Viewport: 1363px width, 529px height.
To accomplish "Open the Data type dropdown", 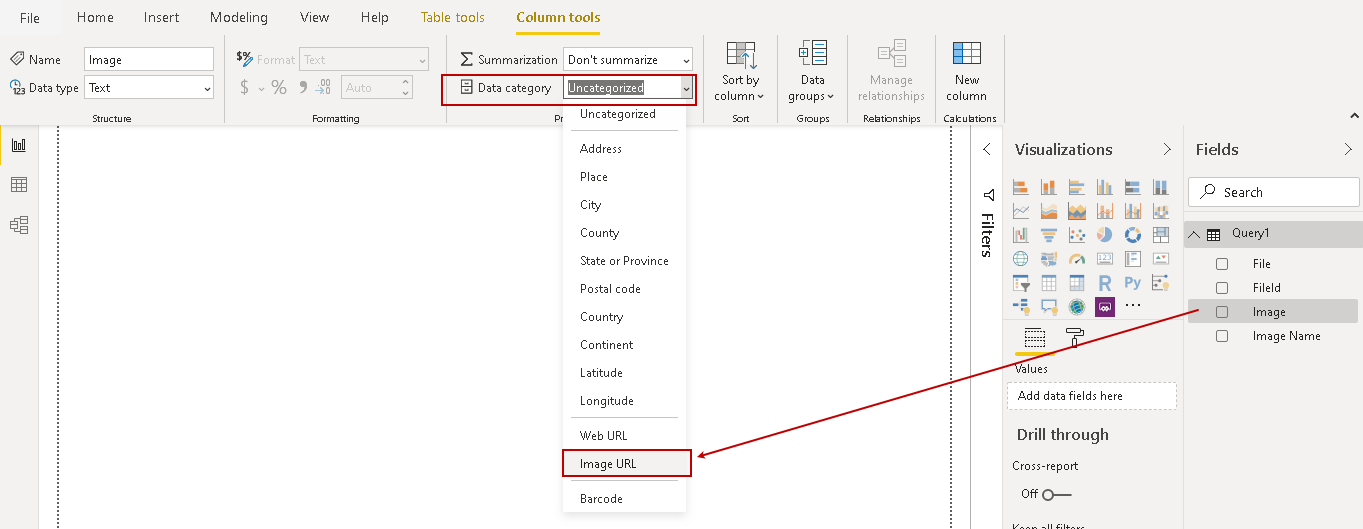I will (x=149, y=88).
